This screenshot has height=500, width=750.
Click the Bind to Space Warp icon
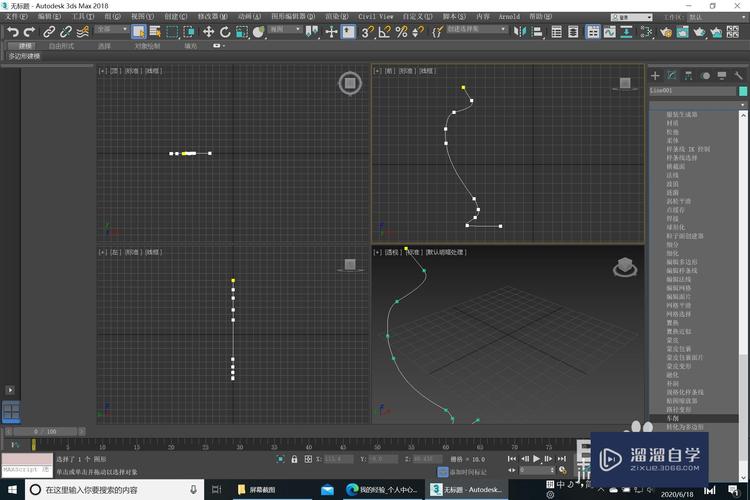pos(82,32)
